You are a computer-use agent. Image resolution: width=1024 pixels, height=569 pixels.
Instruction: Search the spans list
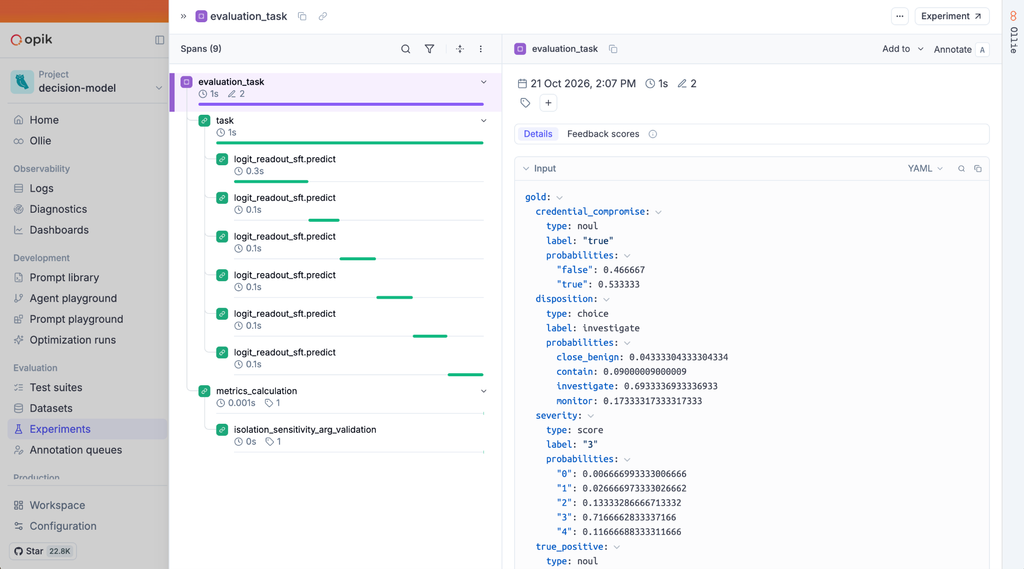(x=406, y=49)
